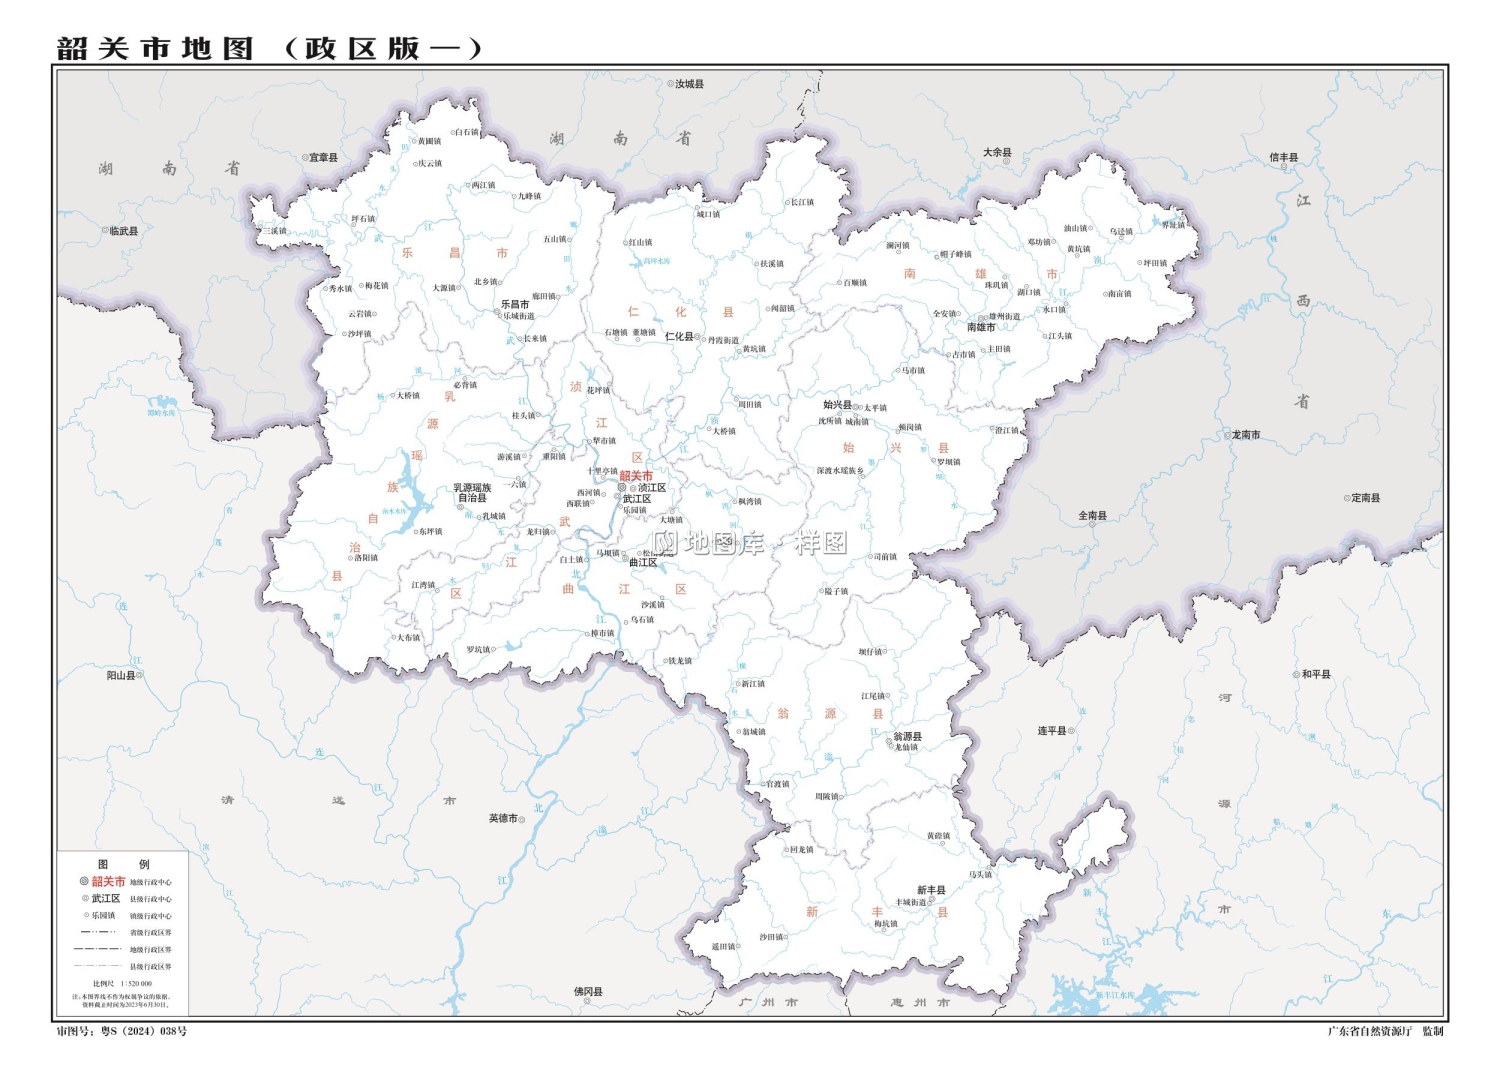Click the 韶关市 prefecture capital double-circle marker

(x=622, y=488)
